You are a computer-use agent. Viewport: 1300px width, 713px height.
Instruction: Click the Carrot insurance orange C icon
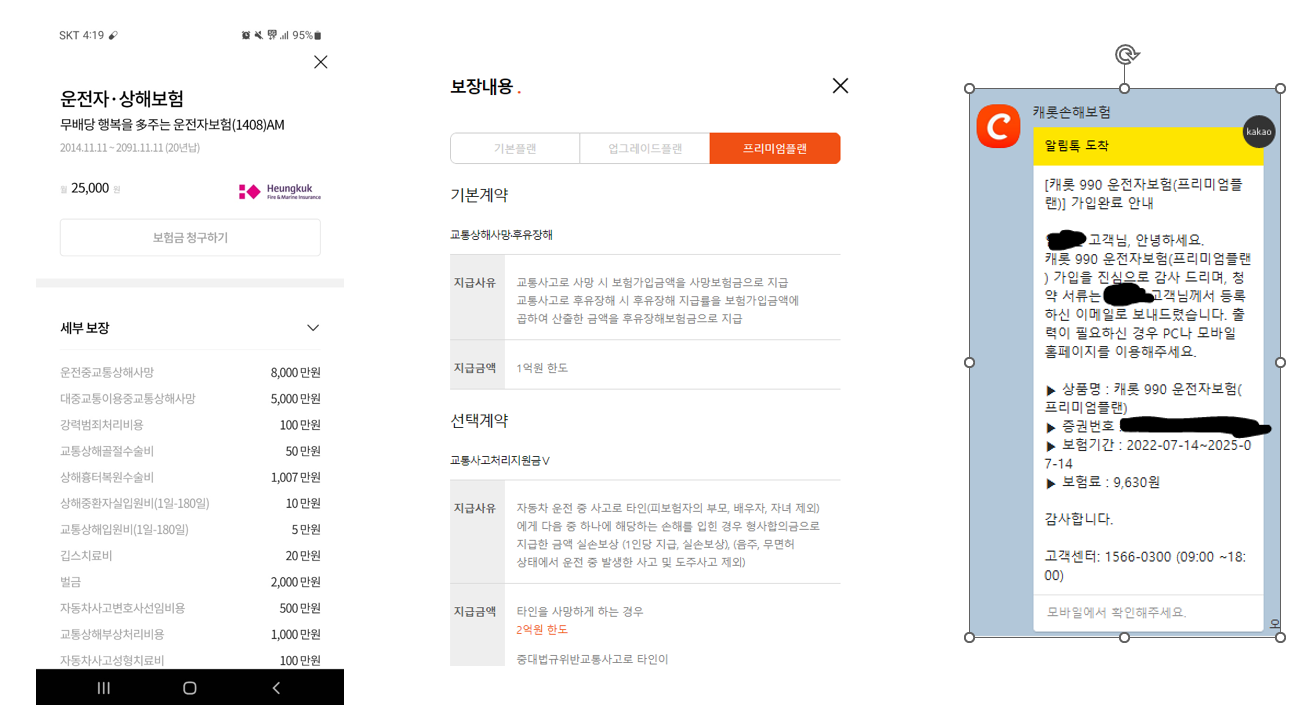(x=998, y=126)
